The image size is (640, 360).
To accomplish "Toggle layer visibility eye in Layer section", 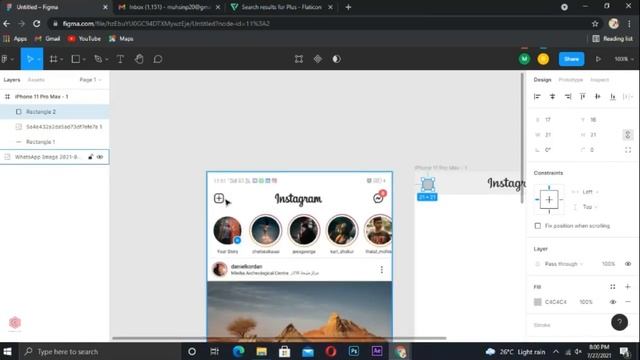I will pos(628,264).
